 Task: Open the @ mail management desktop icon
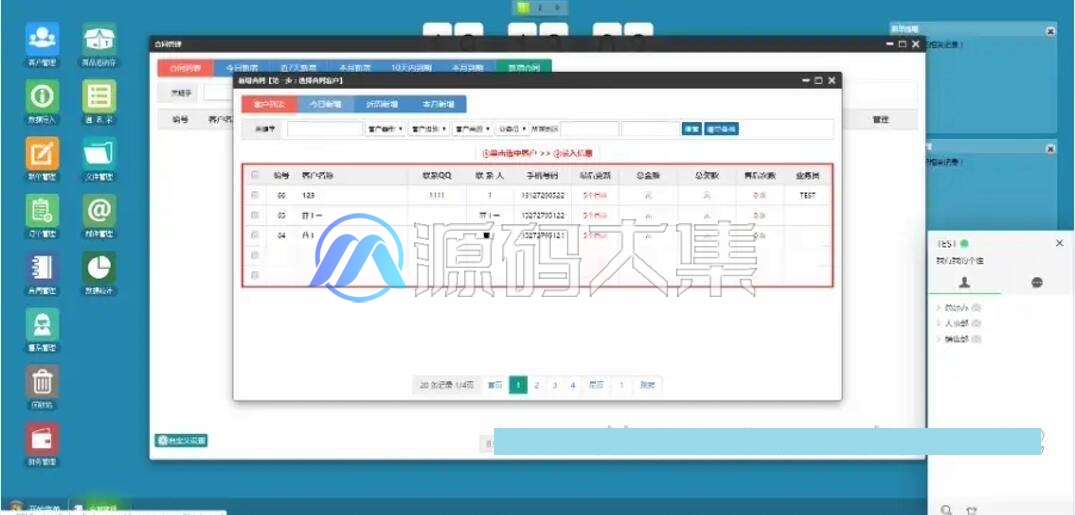coord(99,211)
